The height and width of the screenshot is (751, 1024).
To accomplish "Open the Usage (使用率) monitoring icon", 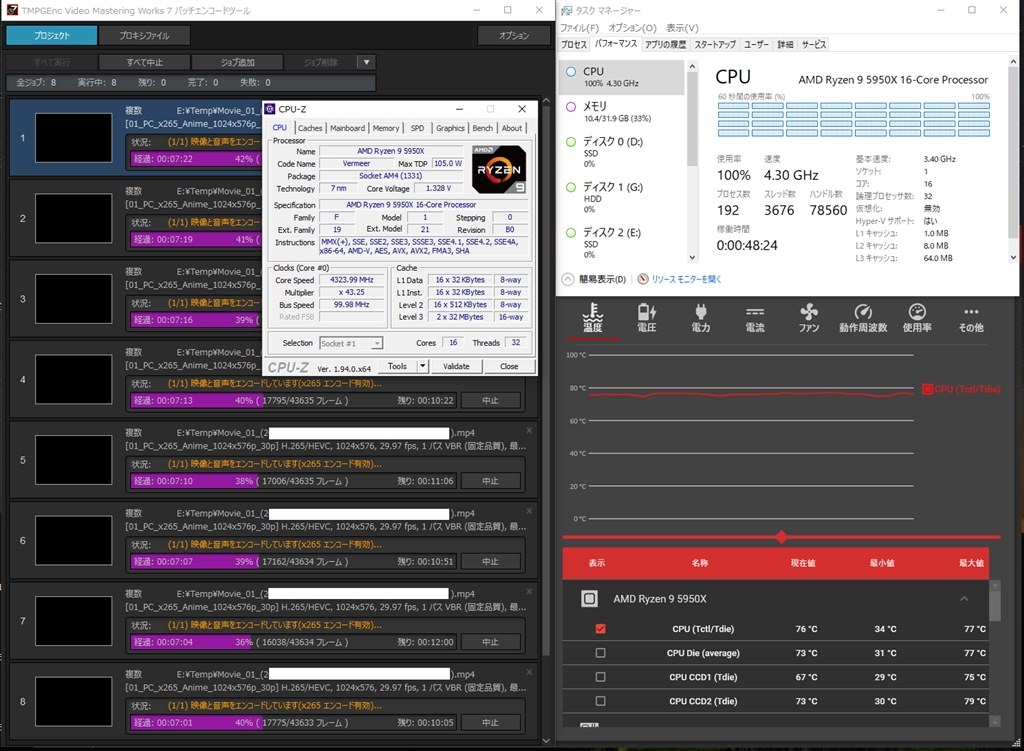I will (917, 319).
